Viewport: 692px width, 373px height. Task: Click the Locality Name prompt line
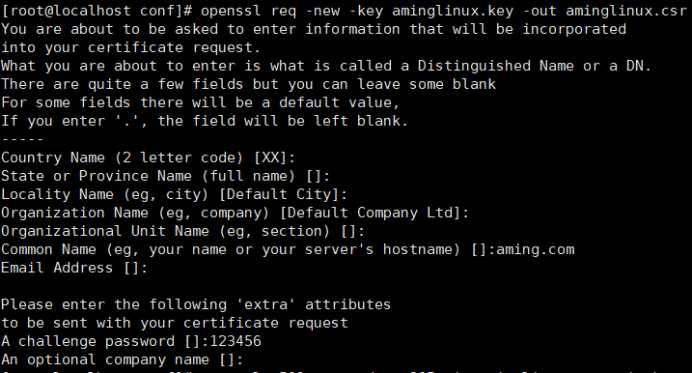174,194
